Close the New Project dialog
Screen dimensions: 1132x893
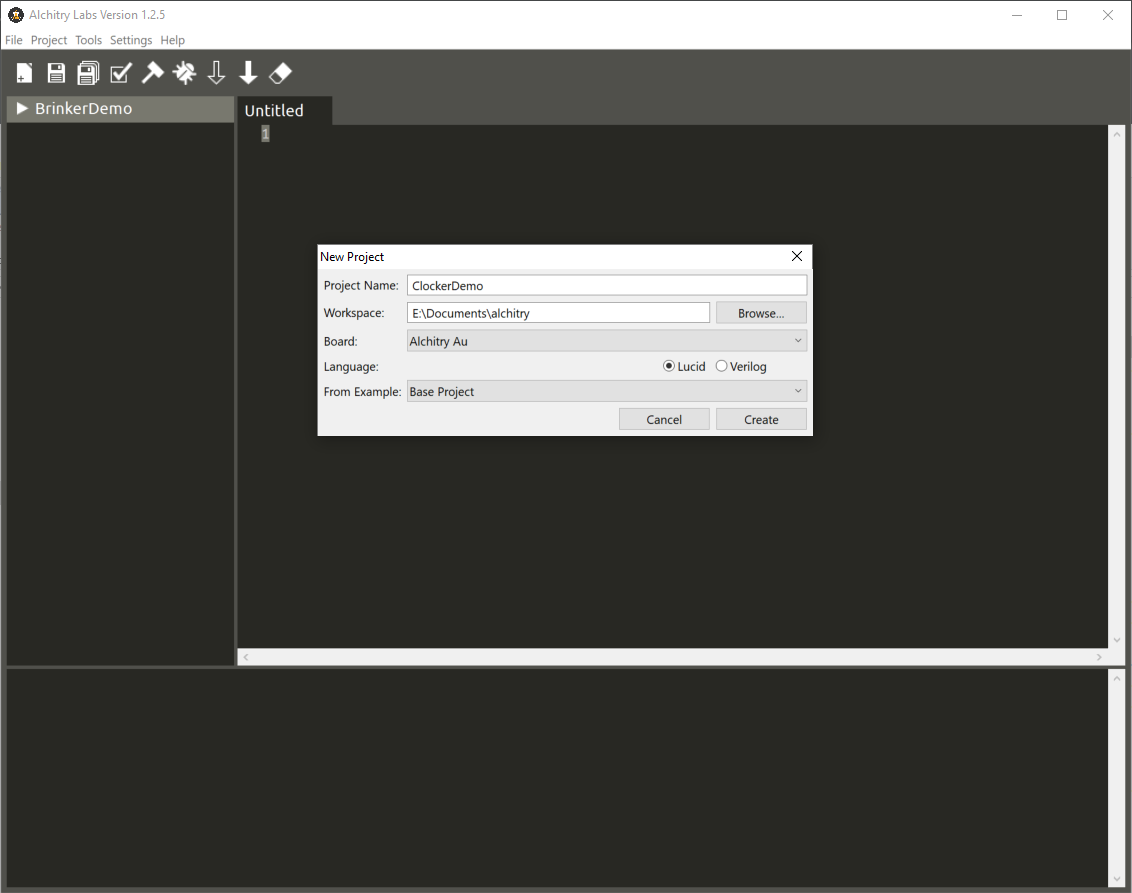point(796,256)
